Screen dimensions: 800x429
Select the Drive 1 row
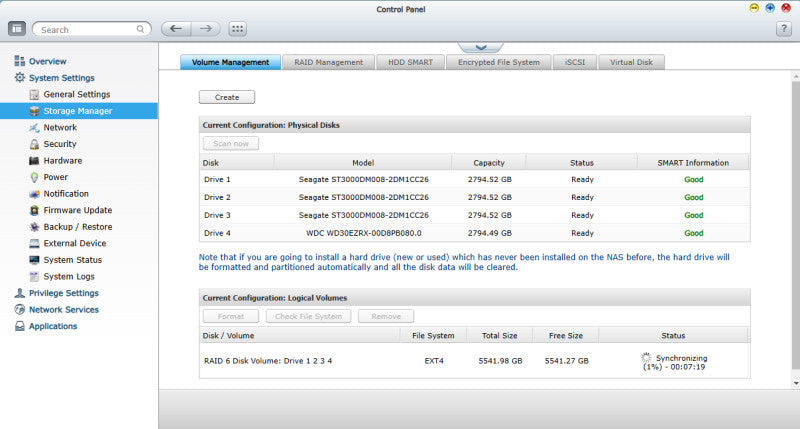[x=474, y=180]
